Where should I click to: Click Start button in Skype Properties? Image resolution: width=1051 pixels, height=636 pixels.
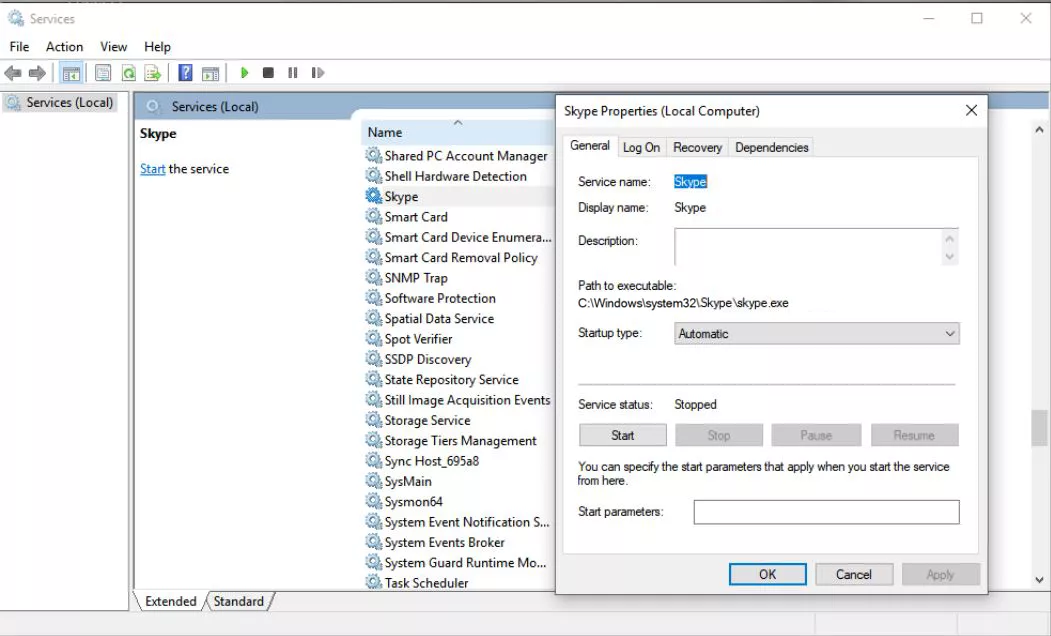623,435
